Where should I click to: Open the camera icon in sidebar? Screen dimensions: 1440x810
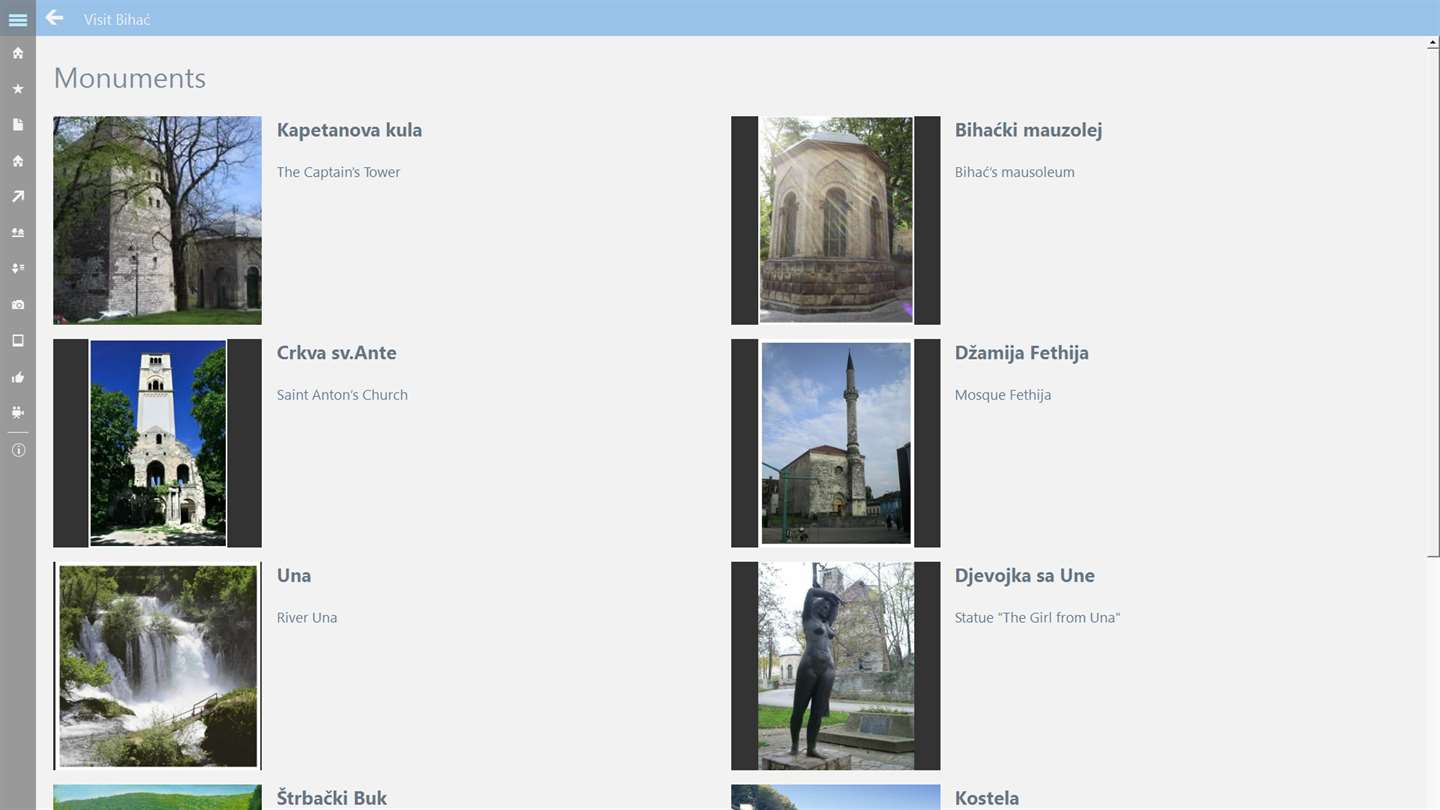(x=18, y=305)
